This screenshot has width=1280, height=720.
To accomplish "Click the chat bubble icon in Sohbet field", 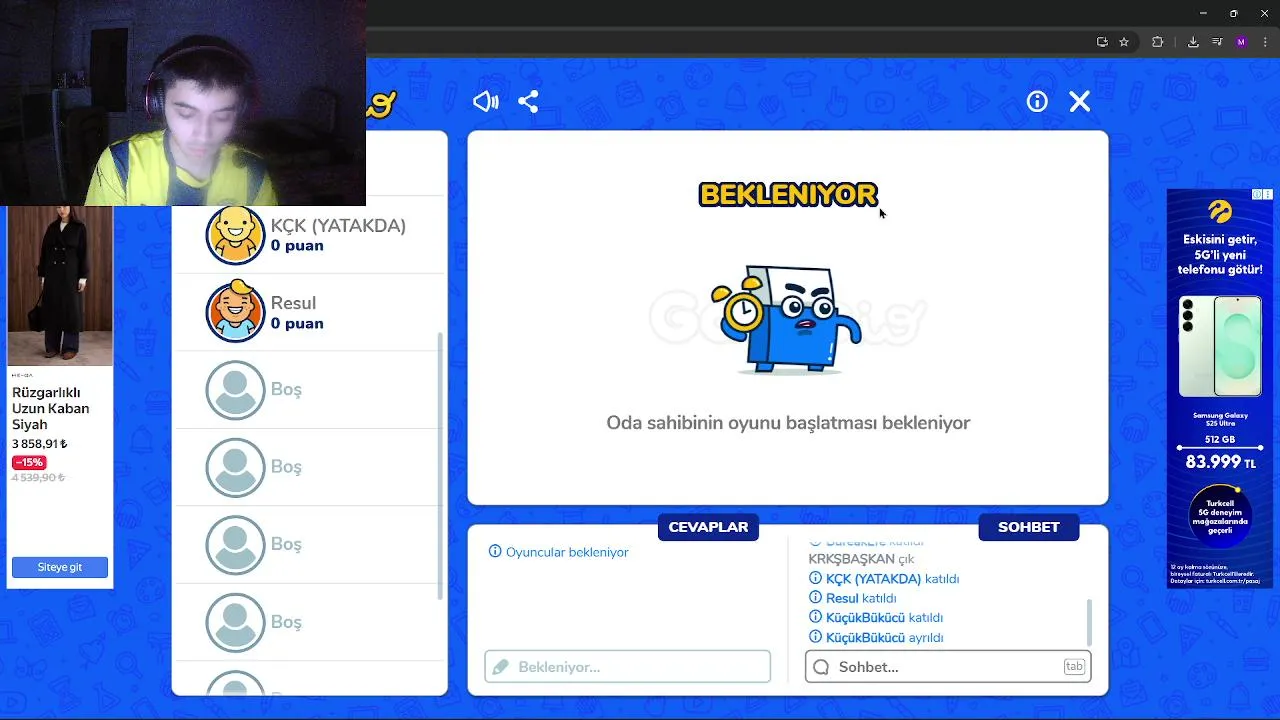I will [821, 667].
